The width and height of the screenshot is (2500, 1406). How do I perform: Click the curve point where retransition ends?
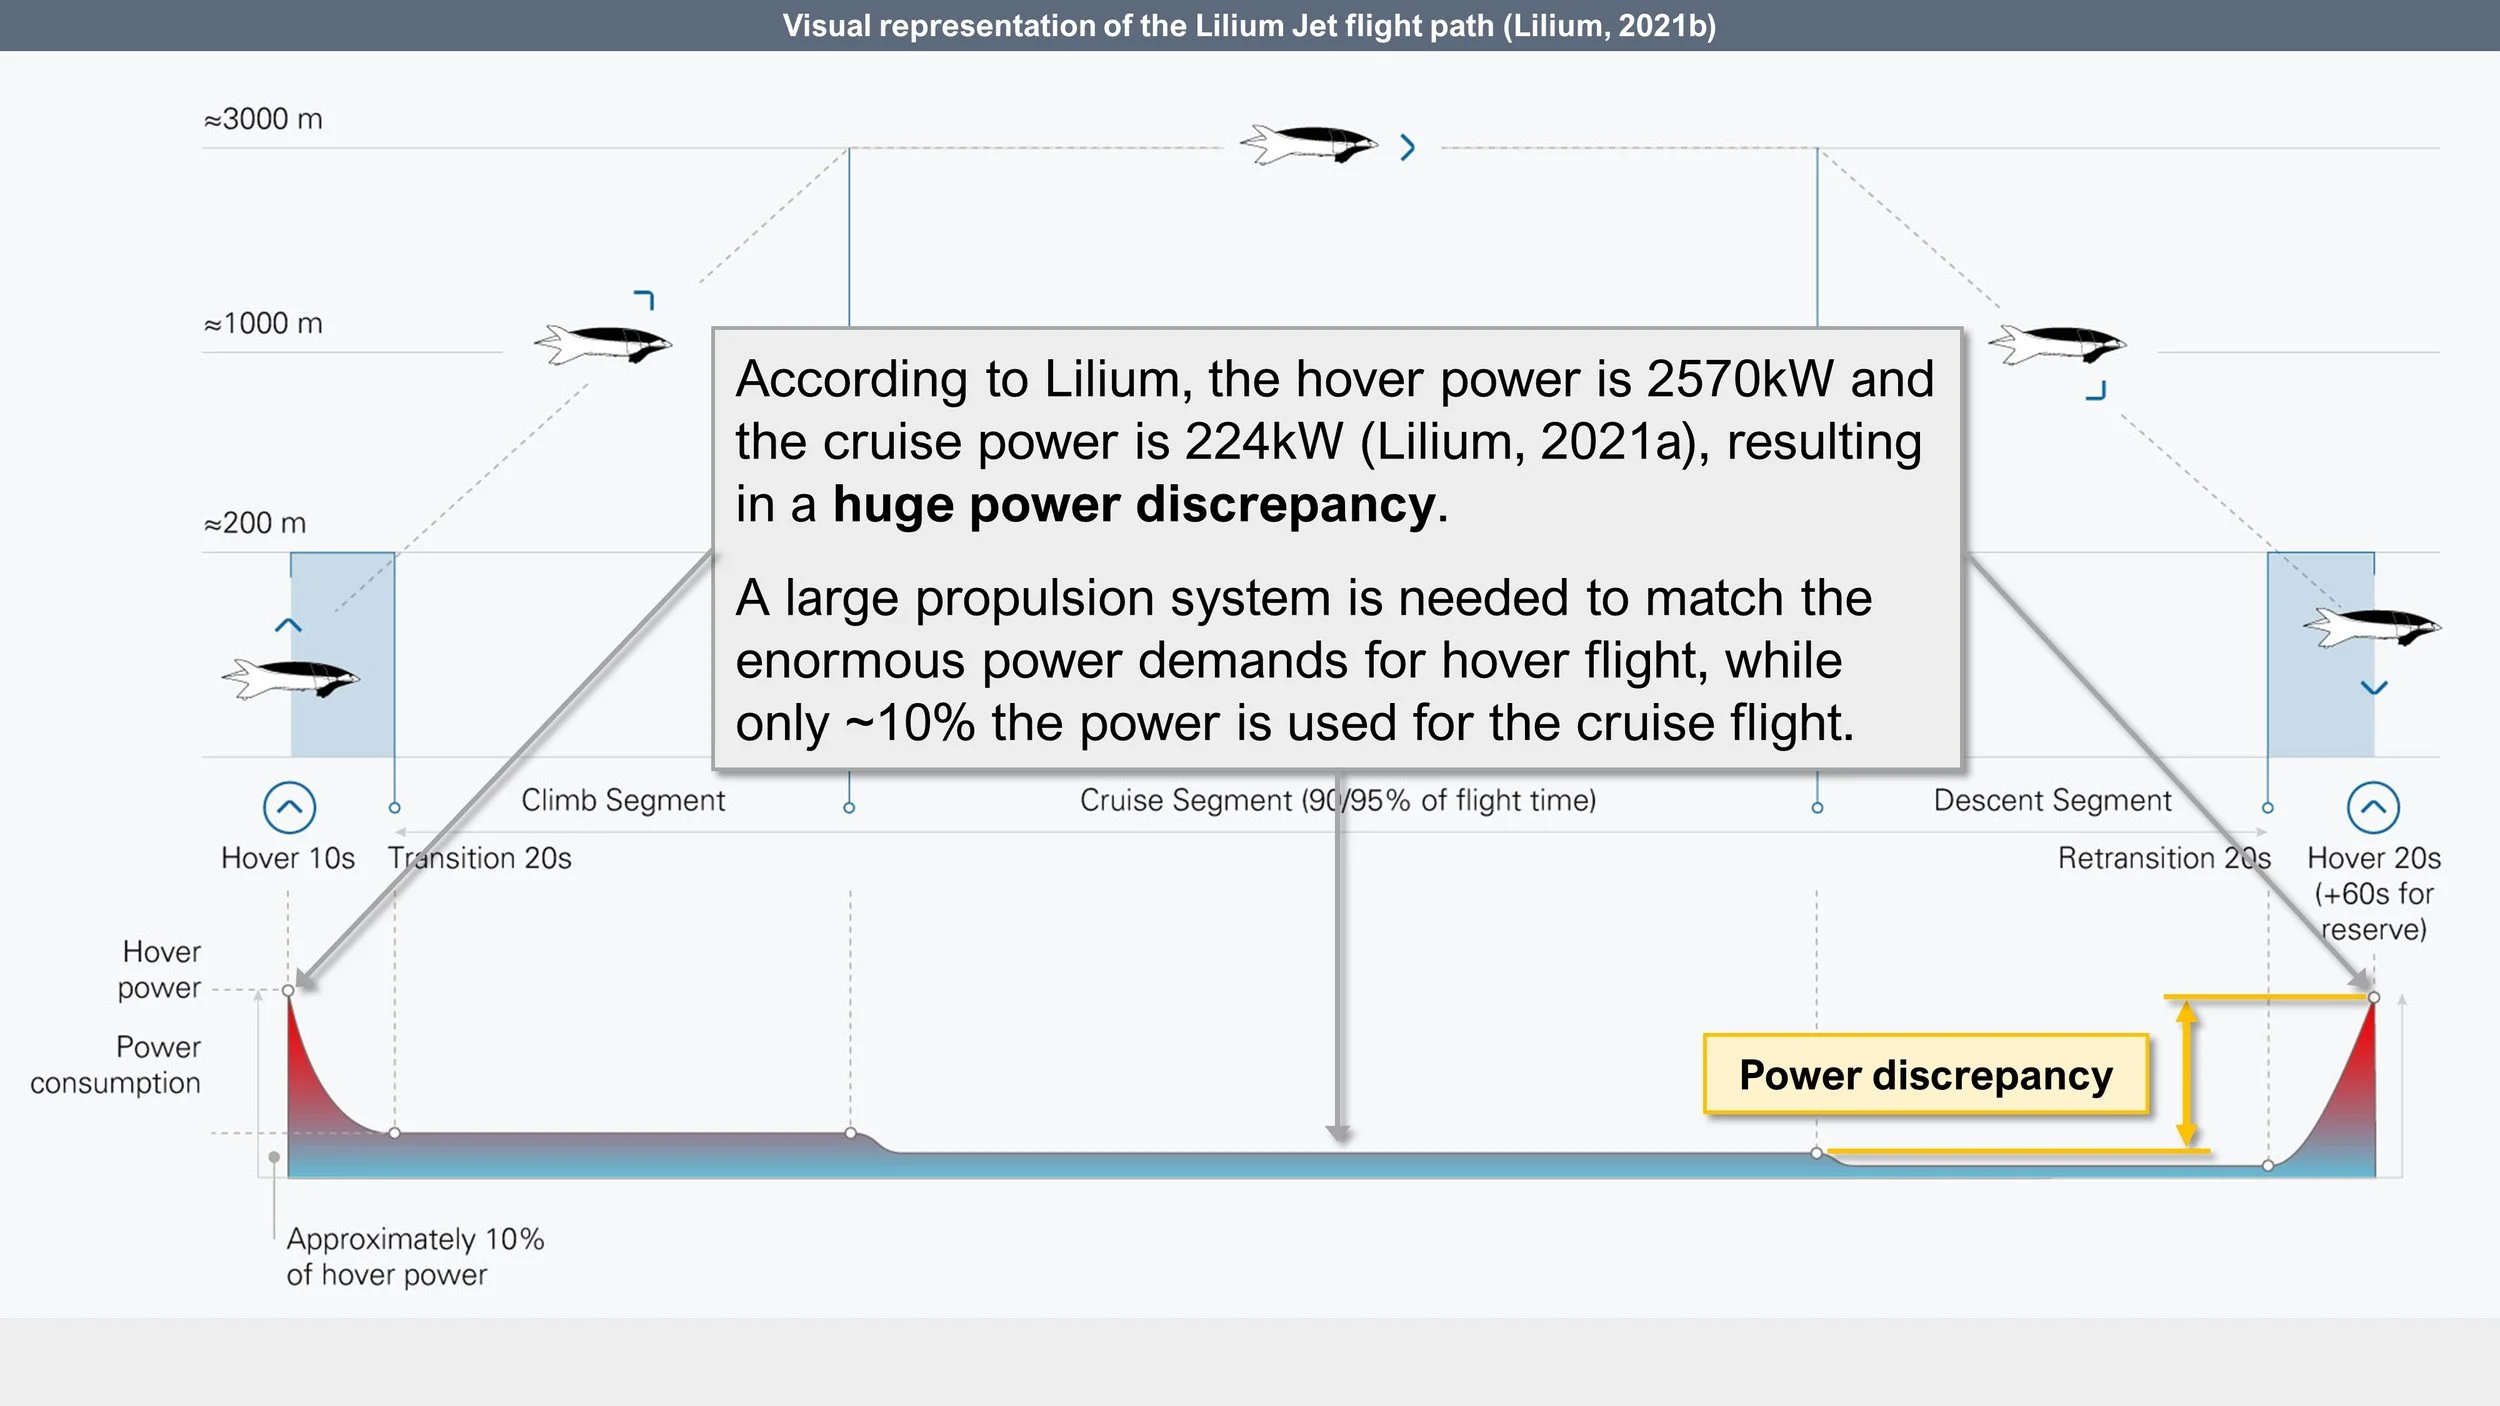[2268, 1165]
